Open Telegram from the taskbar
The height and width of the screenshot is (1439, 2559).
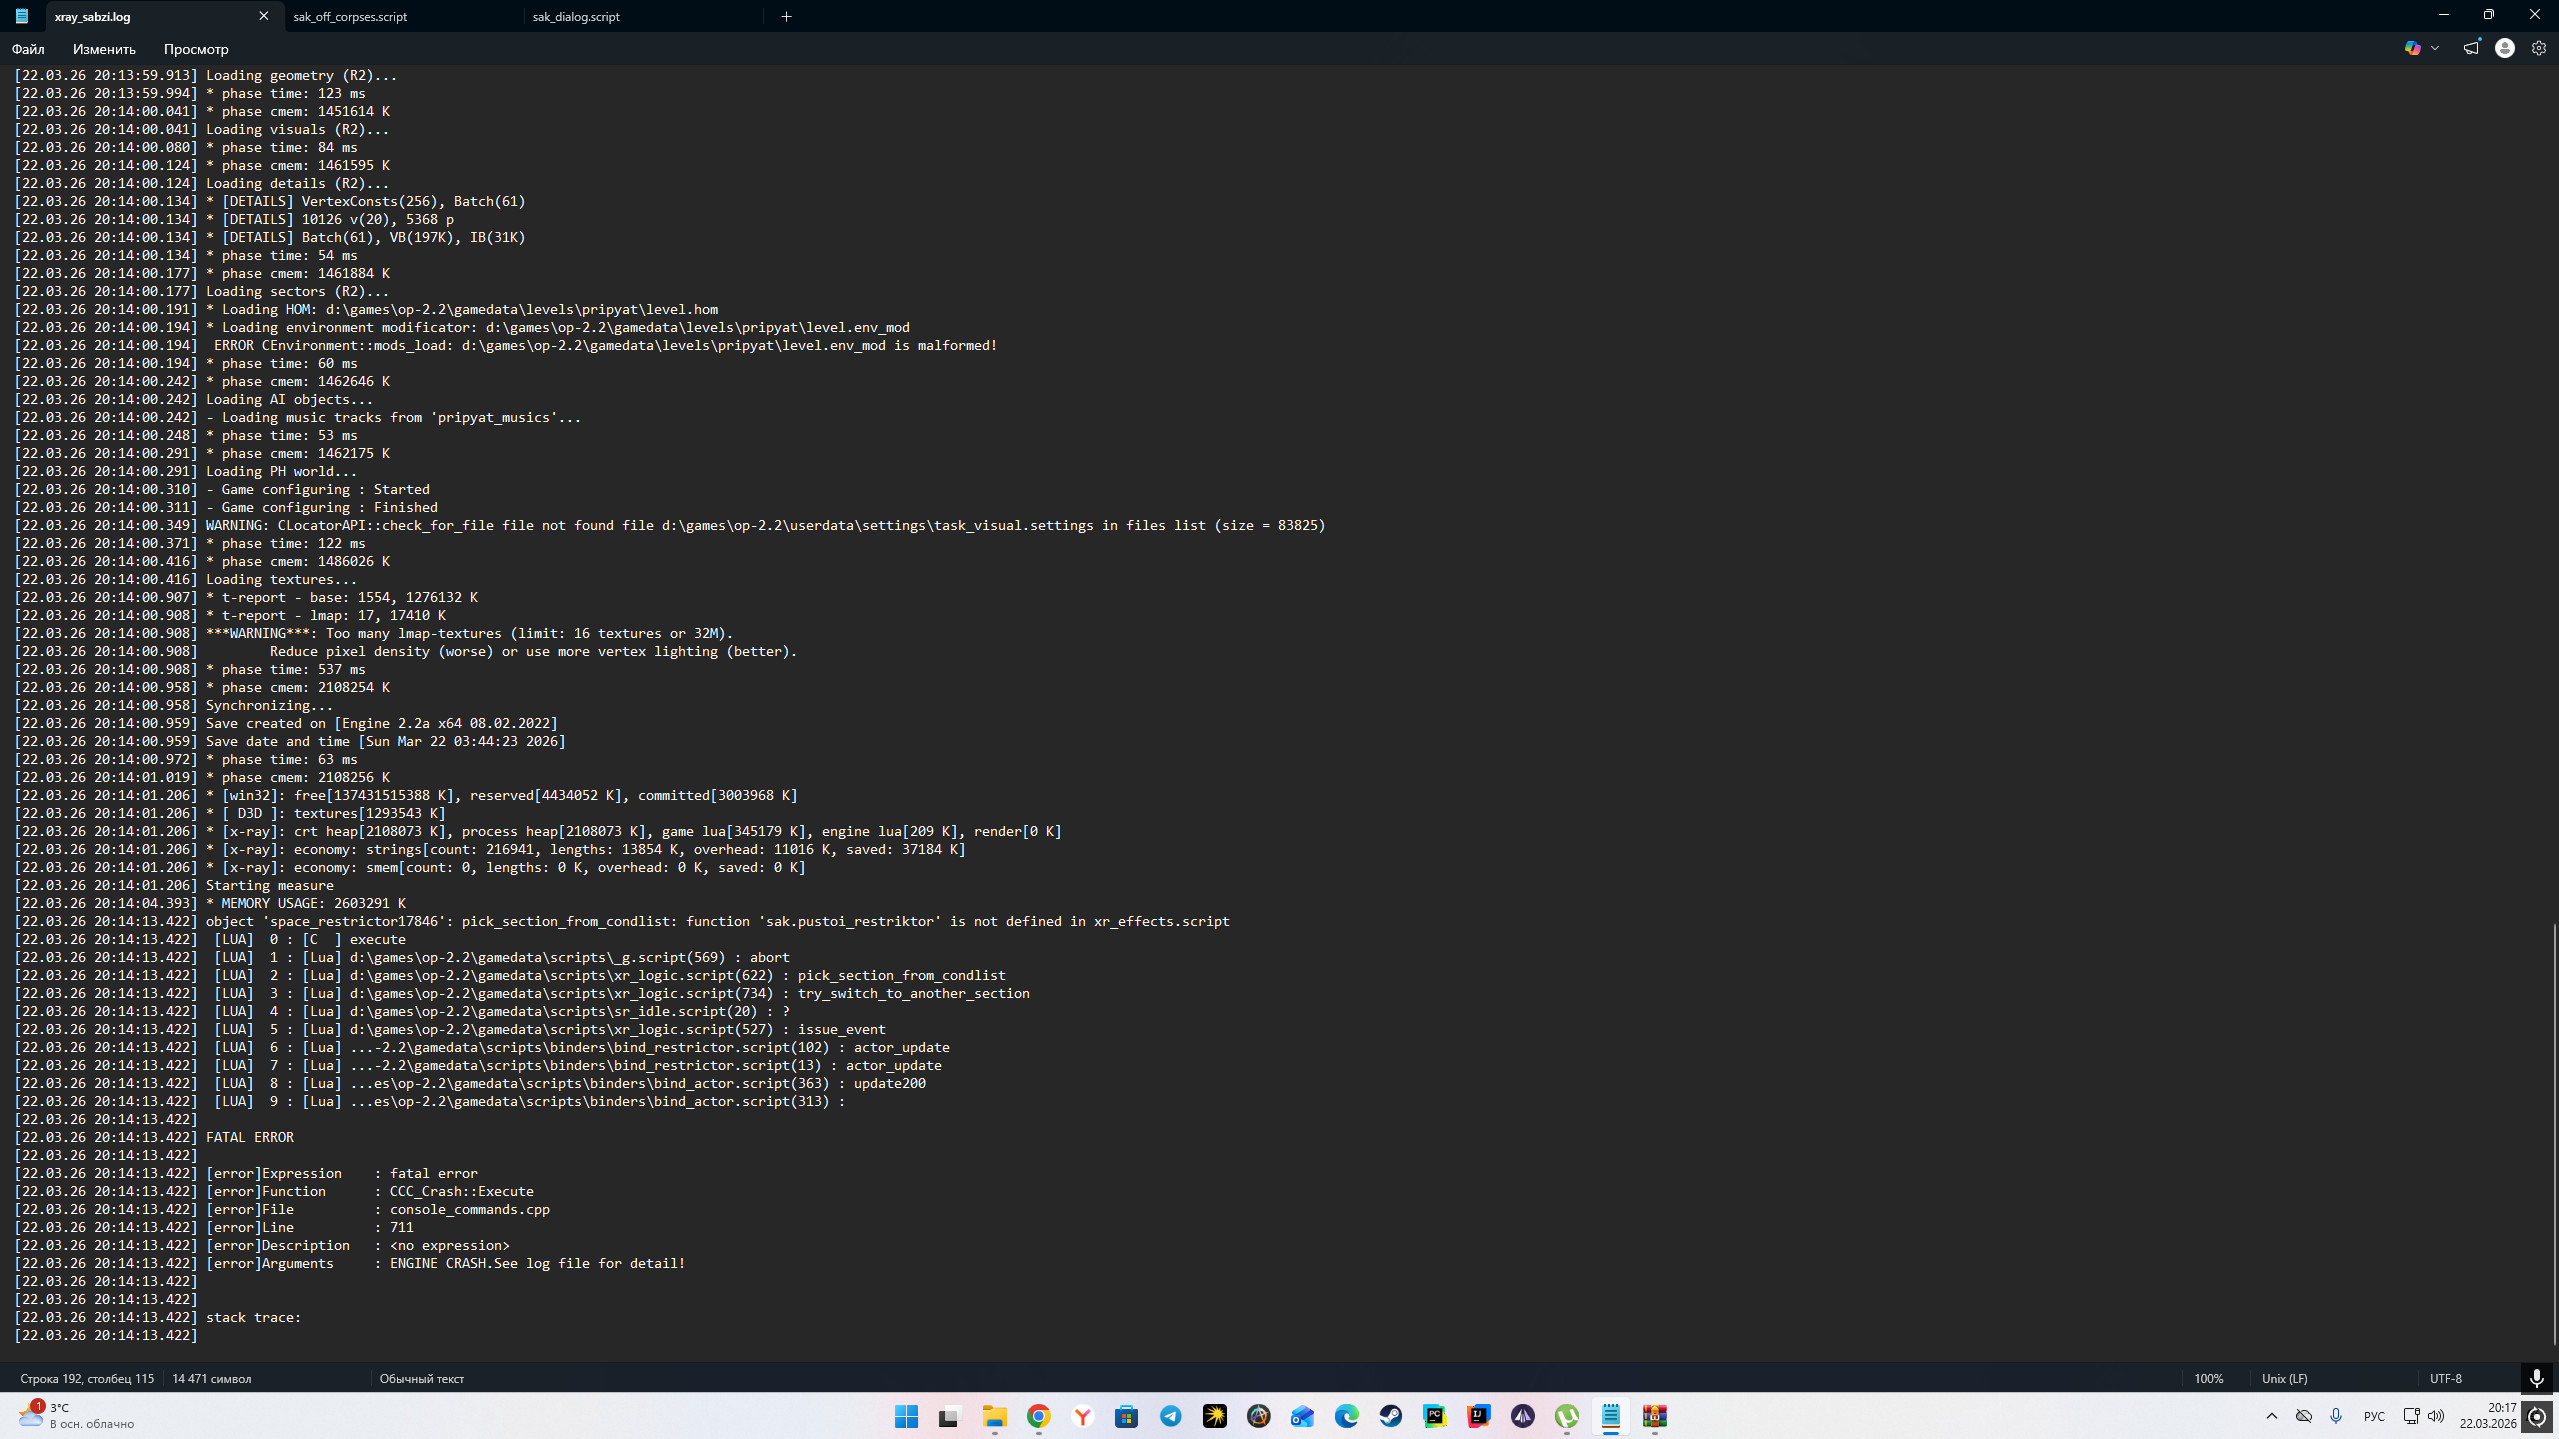[x=1170, y=1416]
